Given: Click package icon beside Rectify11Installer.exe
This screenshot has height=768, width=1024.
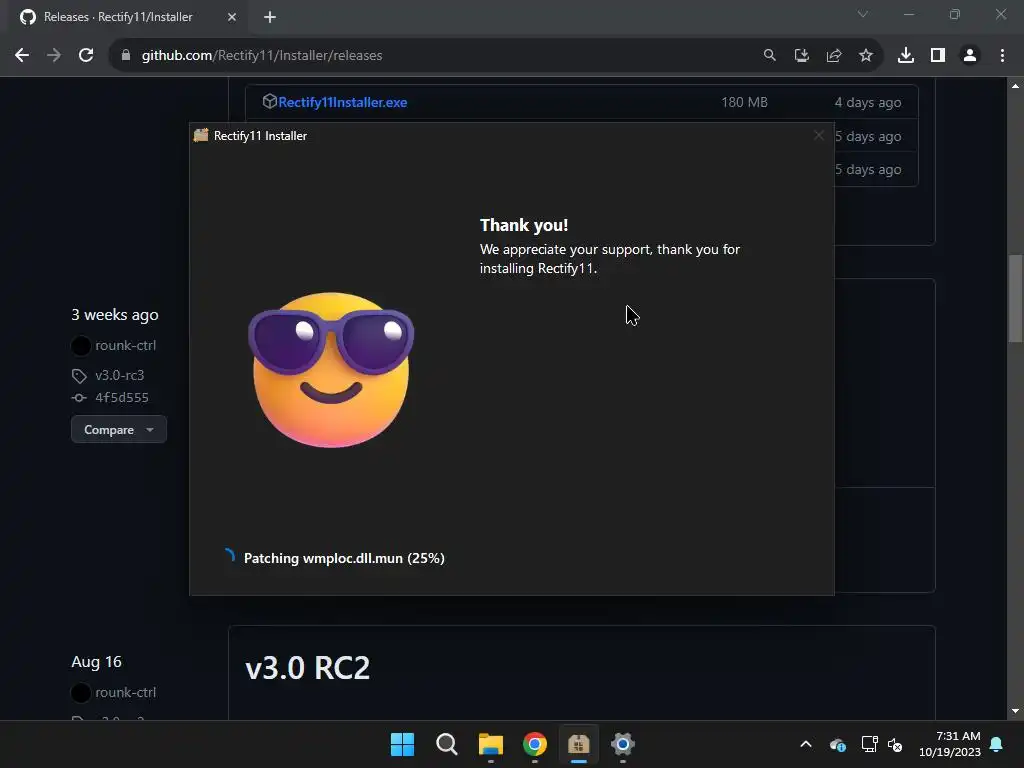Looking at the screenshot, I should click(x=269, y=101).
